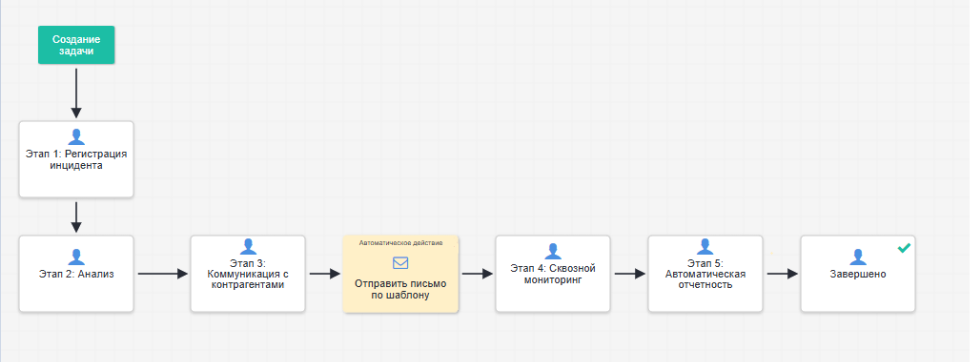Select arrow from automatic action to Этап 4
Screen dimensions: 971x363
[x=477, y=274]
